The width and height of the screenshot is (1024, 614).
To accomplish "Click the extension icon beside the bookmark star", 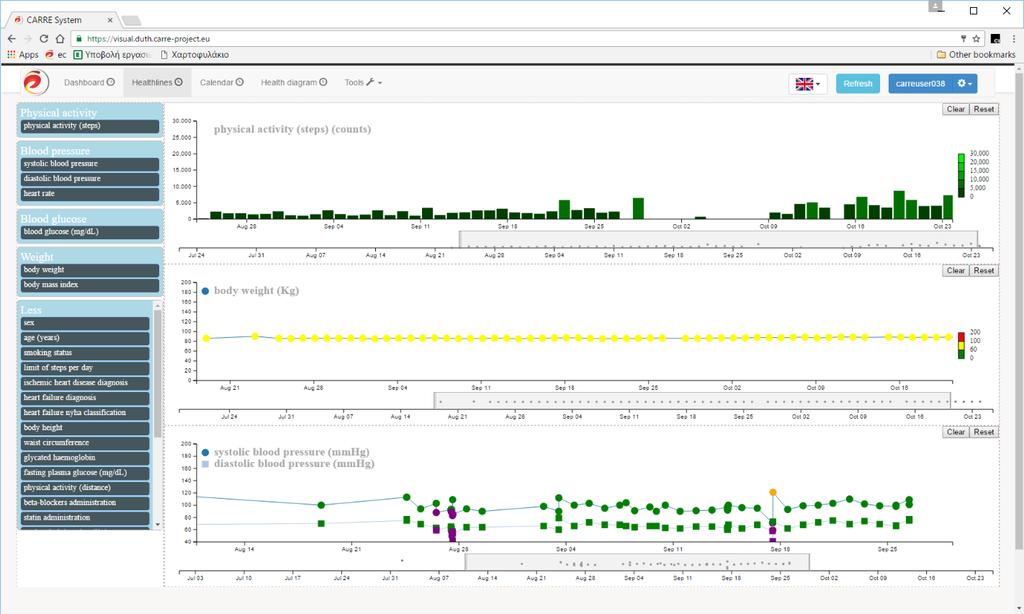I will coord(995,39).
